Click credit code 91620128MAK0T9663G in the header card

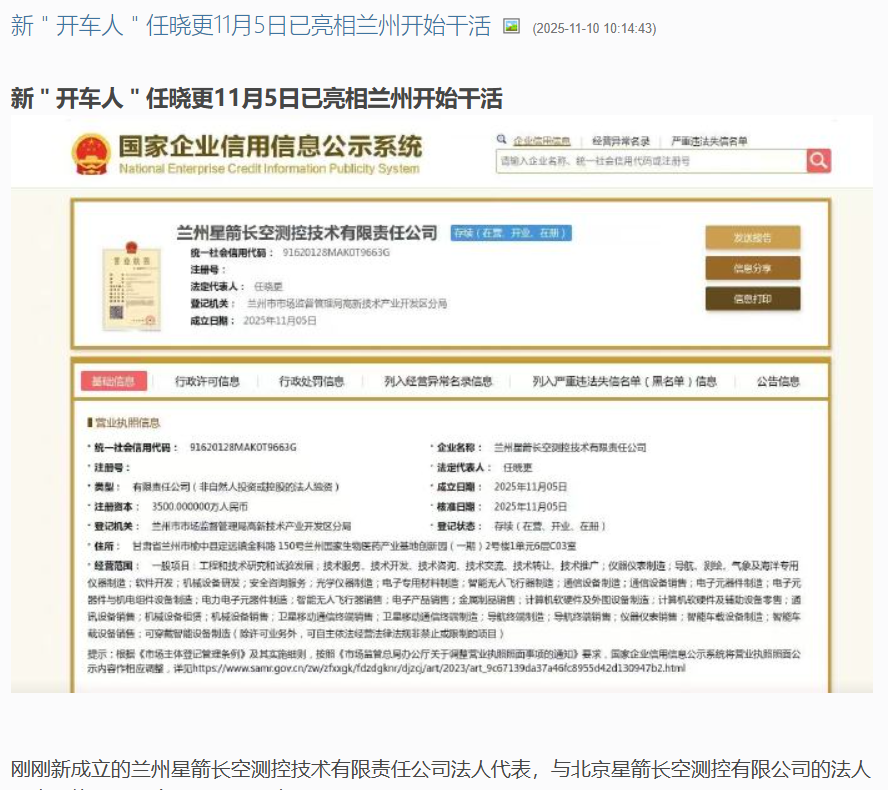336,253
